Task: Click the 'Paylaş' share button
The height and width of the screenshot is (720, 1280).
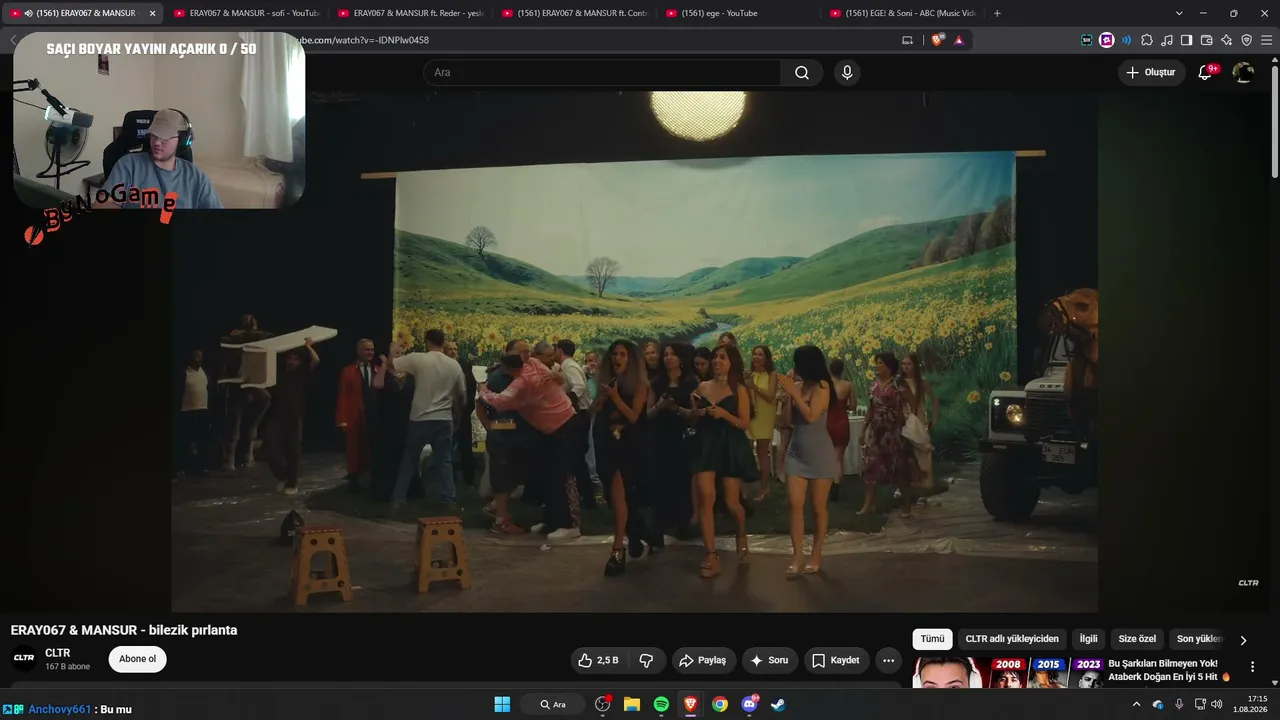Action: click(x=703, y=660)
